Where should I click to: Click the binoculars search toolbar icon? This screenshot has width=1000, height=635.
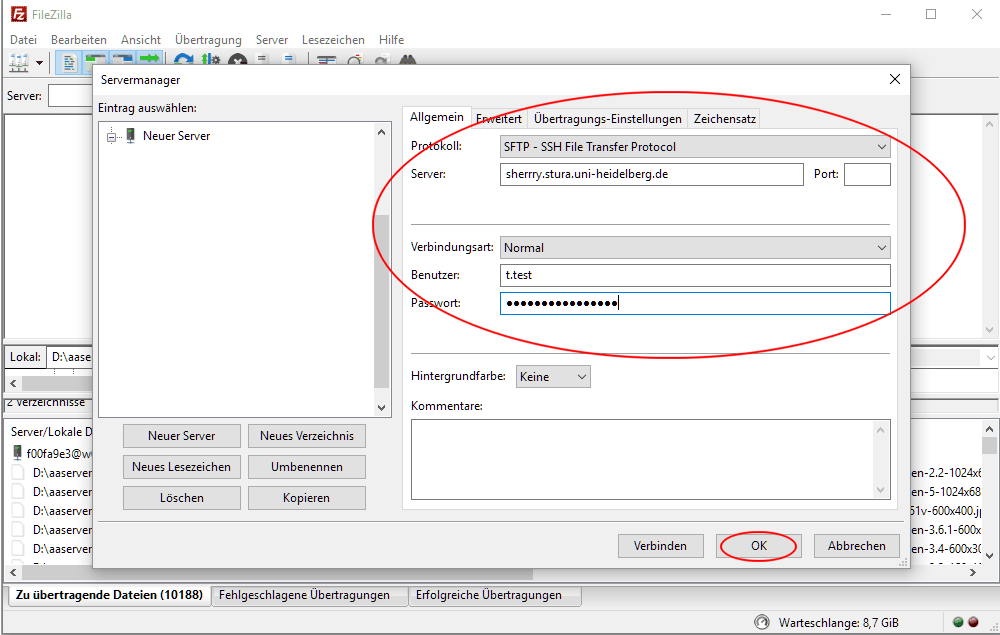click(408, 61)
